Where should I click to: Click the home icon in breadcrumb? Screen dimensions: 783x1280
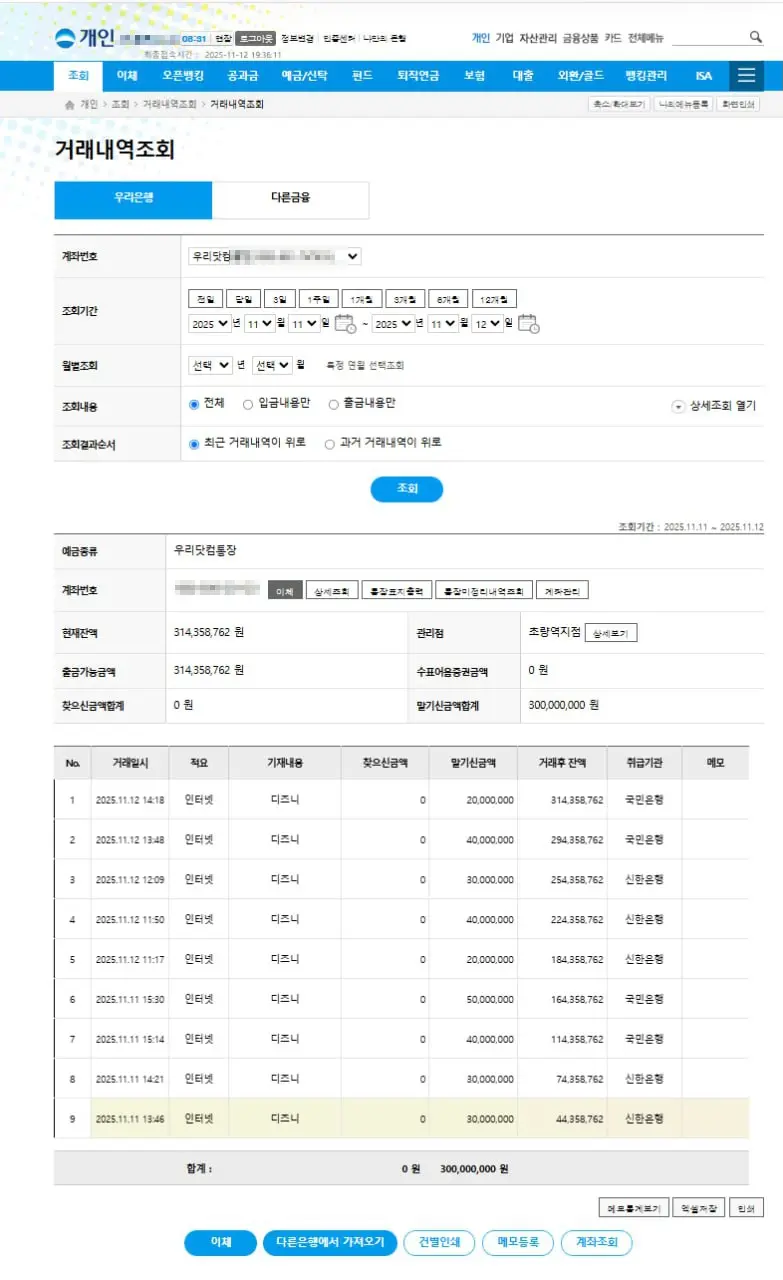(68, 104)
